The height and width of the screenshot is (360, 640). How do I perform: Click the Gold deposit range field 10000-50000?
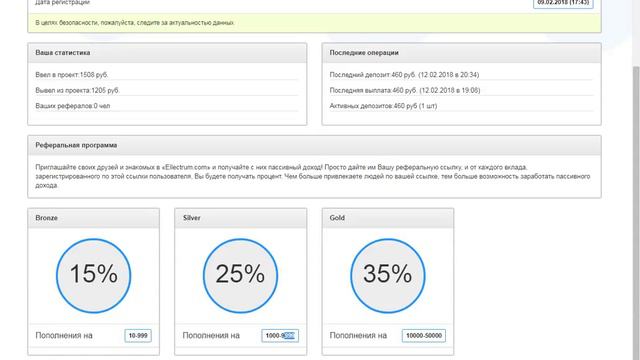[424, 336]
